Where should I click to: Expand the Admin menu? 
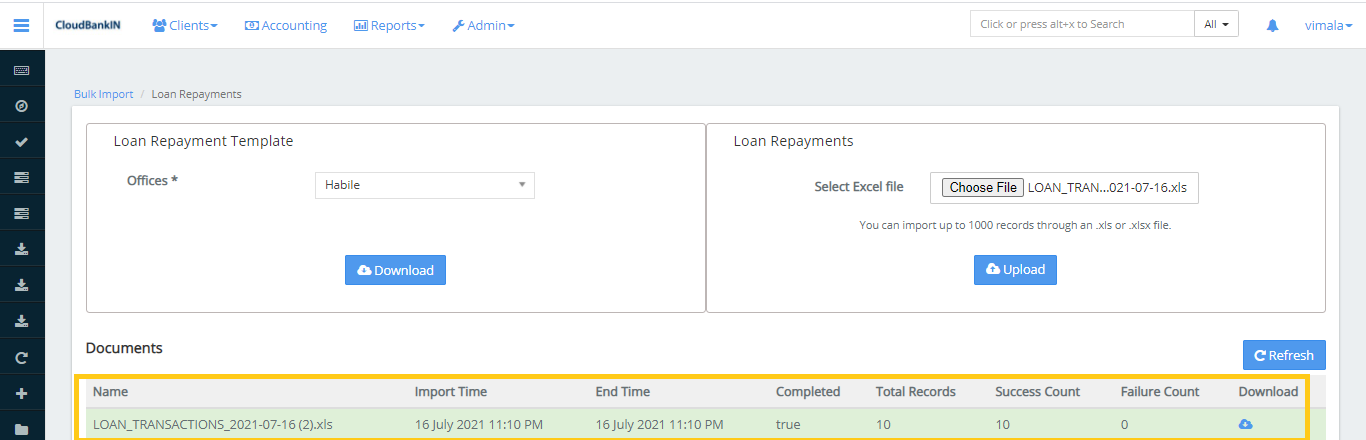pos(483,25)
